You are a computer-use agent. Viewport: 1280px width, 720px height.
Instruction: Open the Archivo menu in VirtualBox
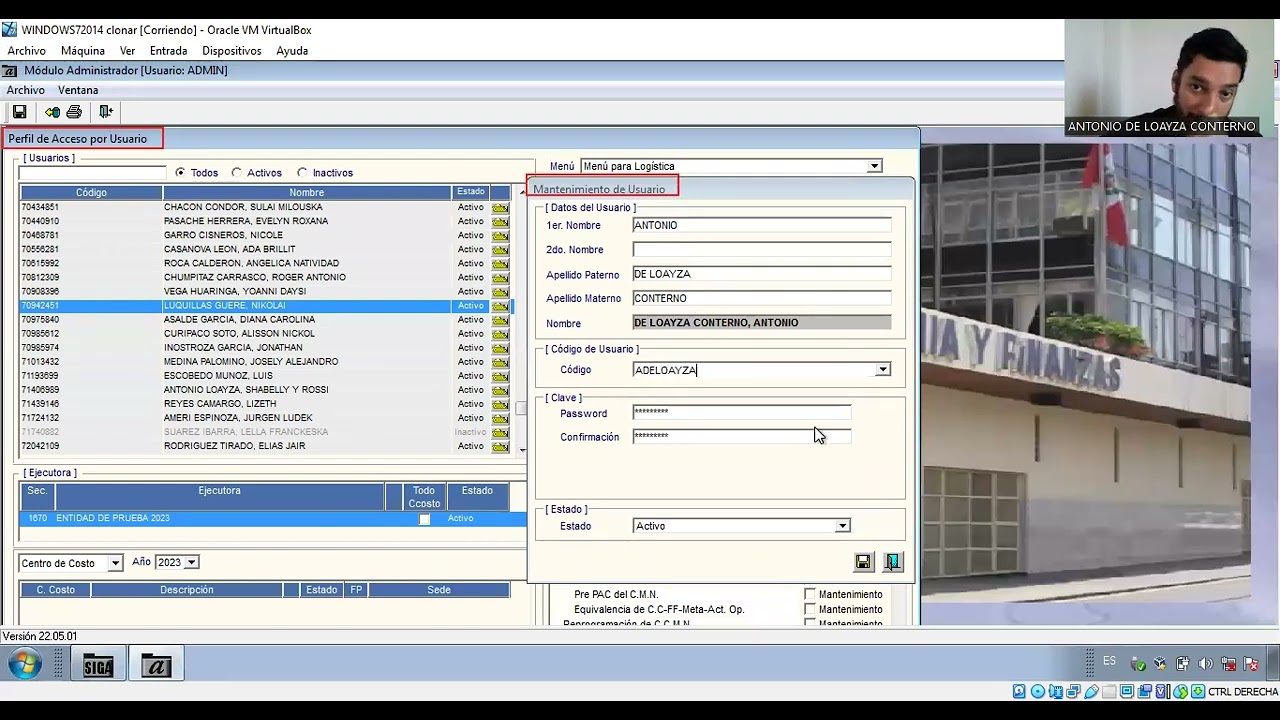[26, 50]
